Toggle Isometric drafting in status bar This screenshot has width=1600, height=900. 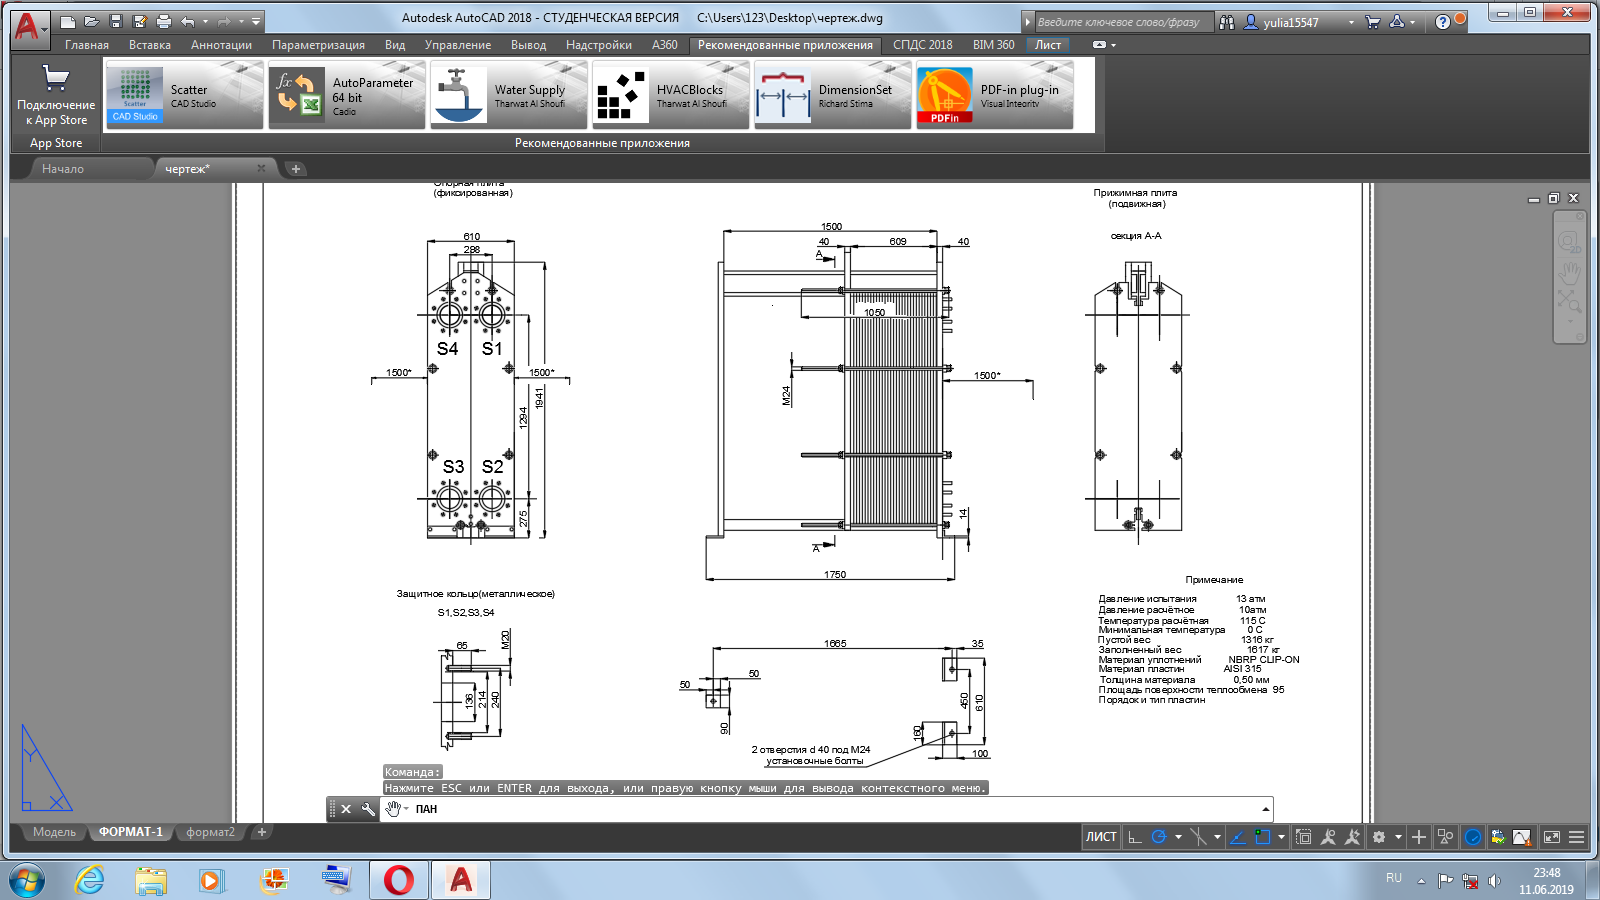click(x=1198, y=837)
